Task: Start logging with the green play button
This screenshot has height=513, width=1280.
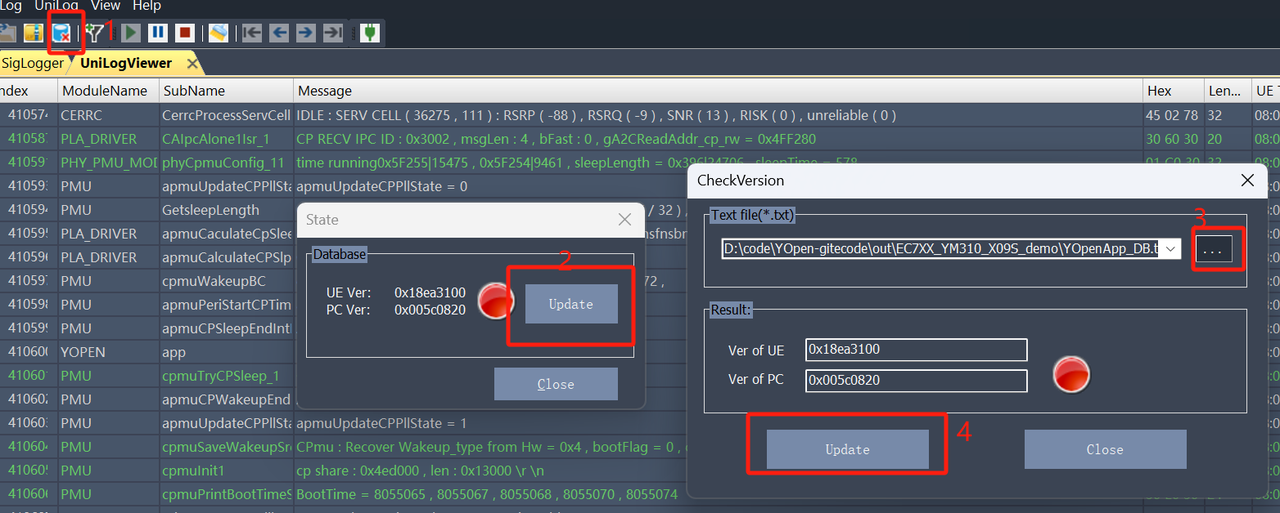Action: (131, 33)
